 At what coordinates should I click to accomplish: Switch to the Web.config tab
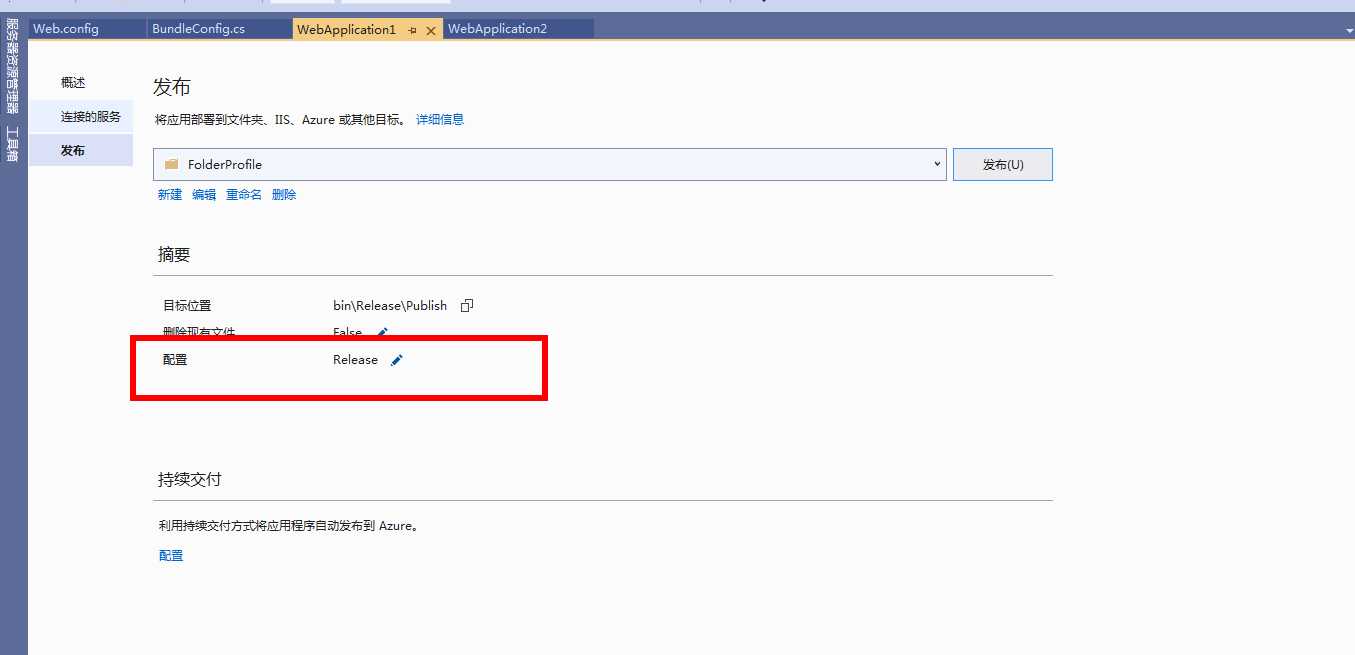point(66,29)
